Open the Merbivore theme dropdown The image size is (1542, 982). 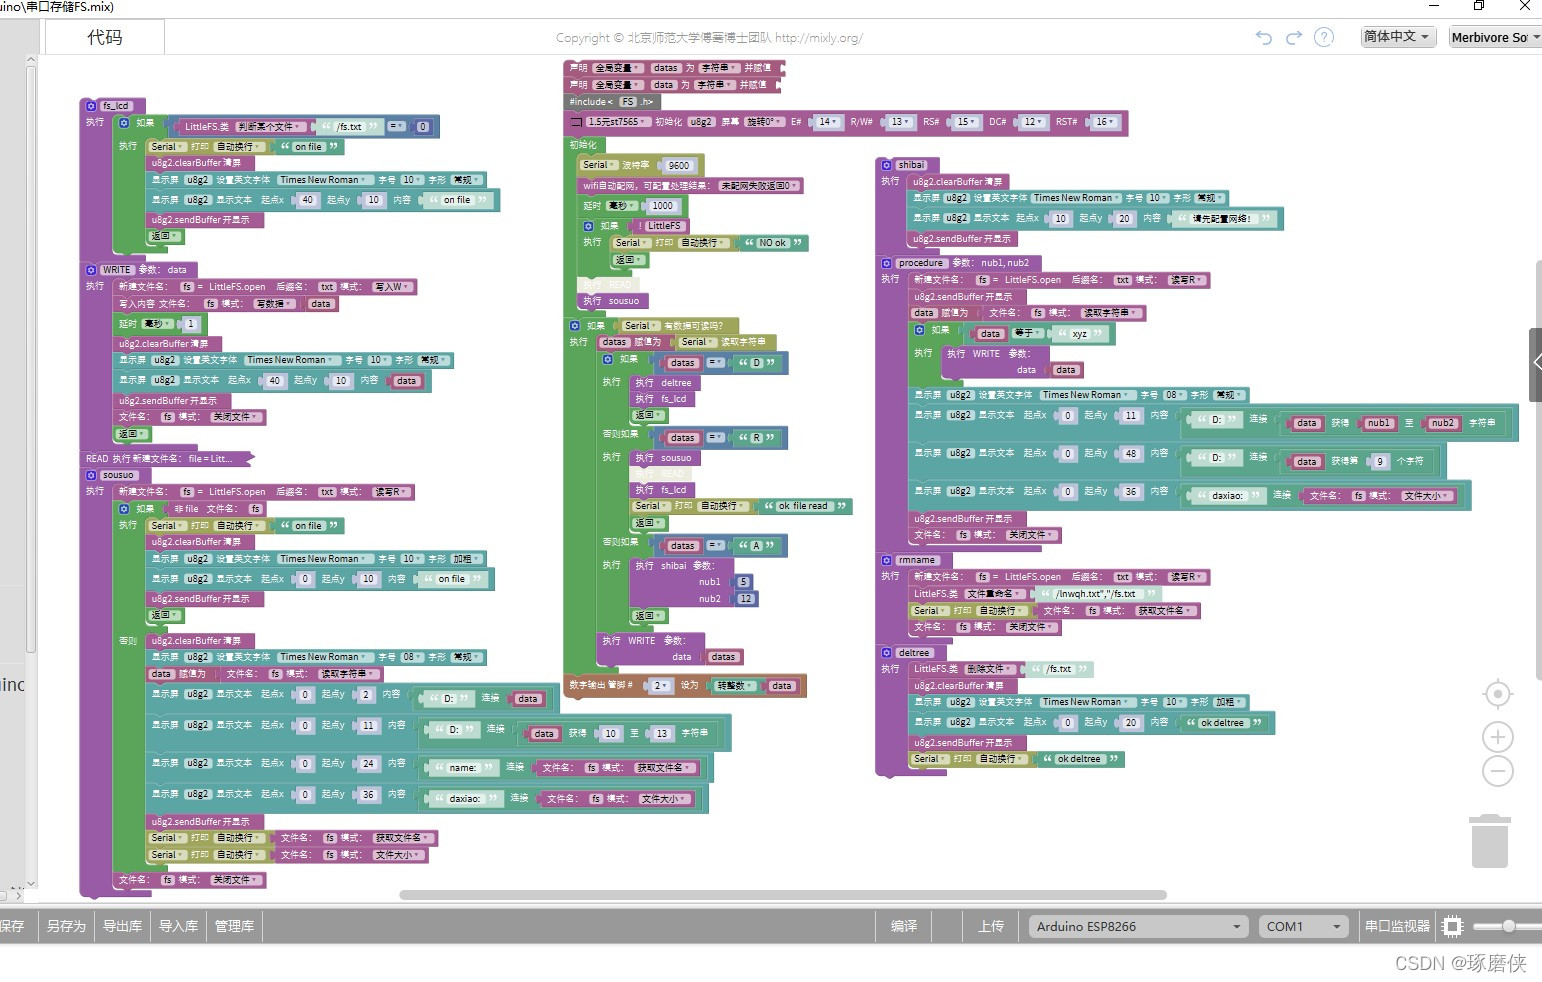tap(1495, 37)
